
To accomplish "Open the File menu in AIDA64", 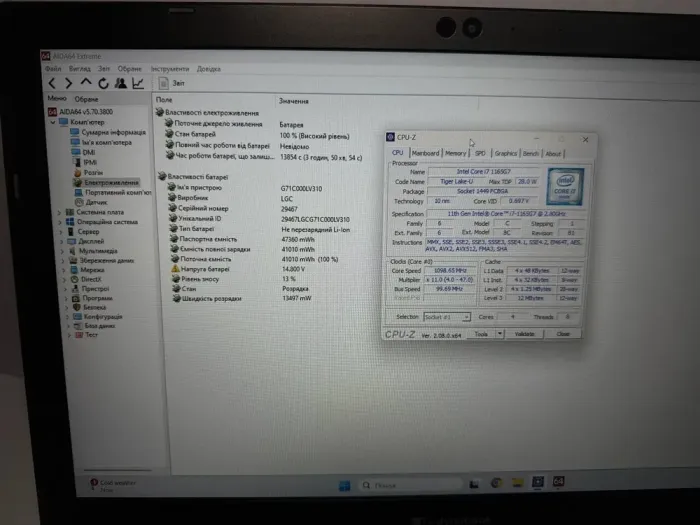I will pyautogui.click(x=51, y=69).
